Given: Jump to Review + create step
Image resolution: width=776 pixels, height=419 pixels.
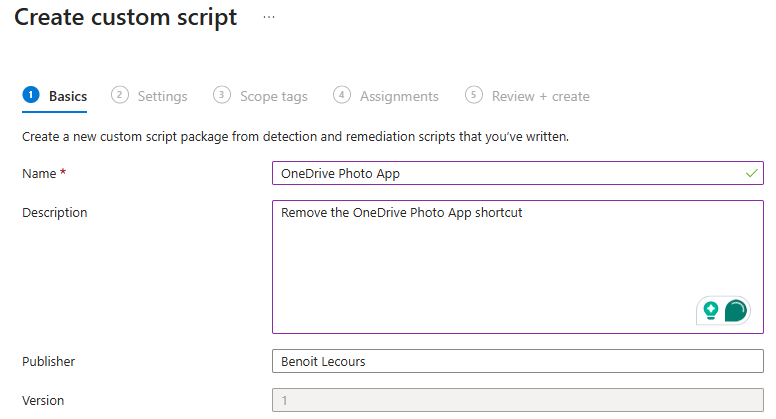Looking at the screenshot, I should [528, 96].
